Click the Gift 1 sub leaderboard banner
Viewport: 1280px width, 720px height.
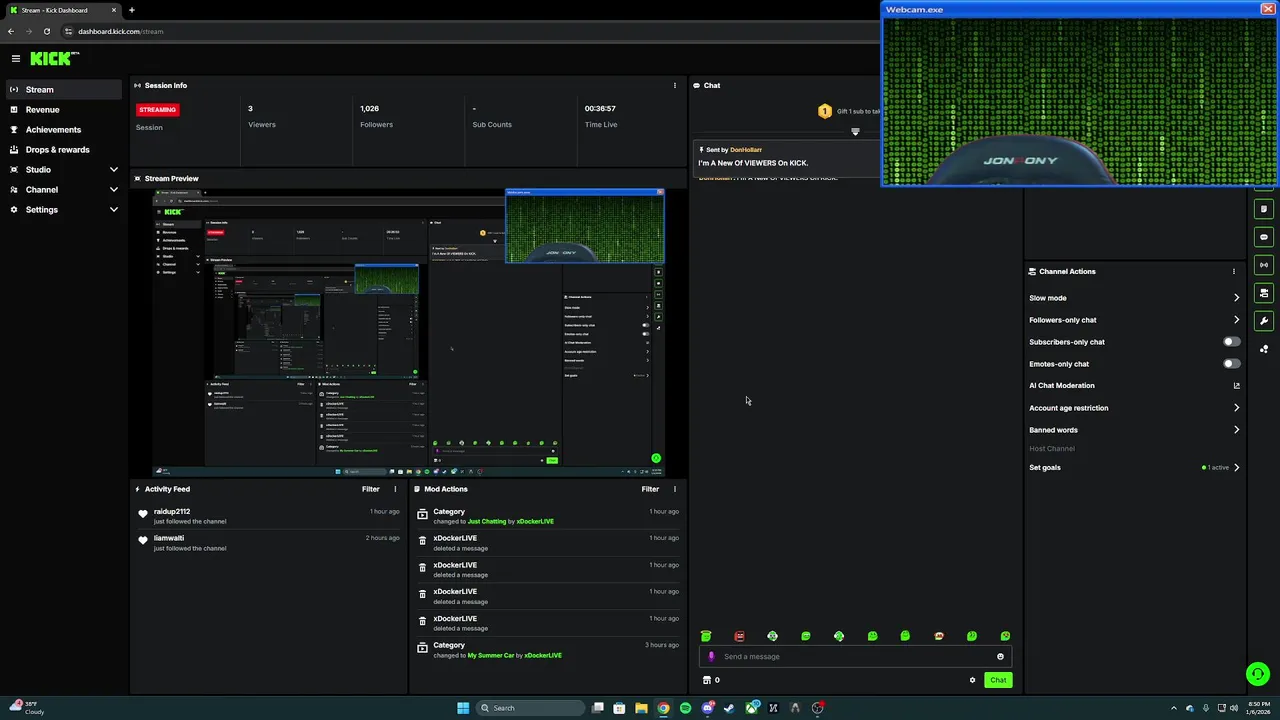pos(848,111)
